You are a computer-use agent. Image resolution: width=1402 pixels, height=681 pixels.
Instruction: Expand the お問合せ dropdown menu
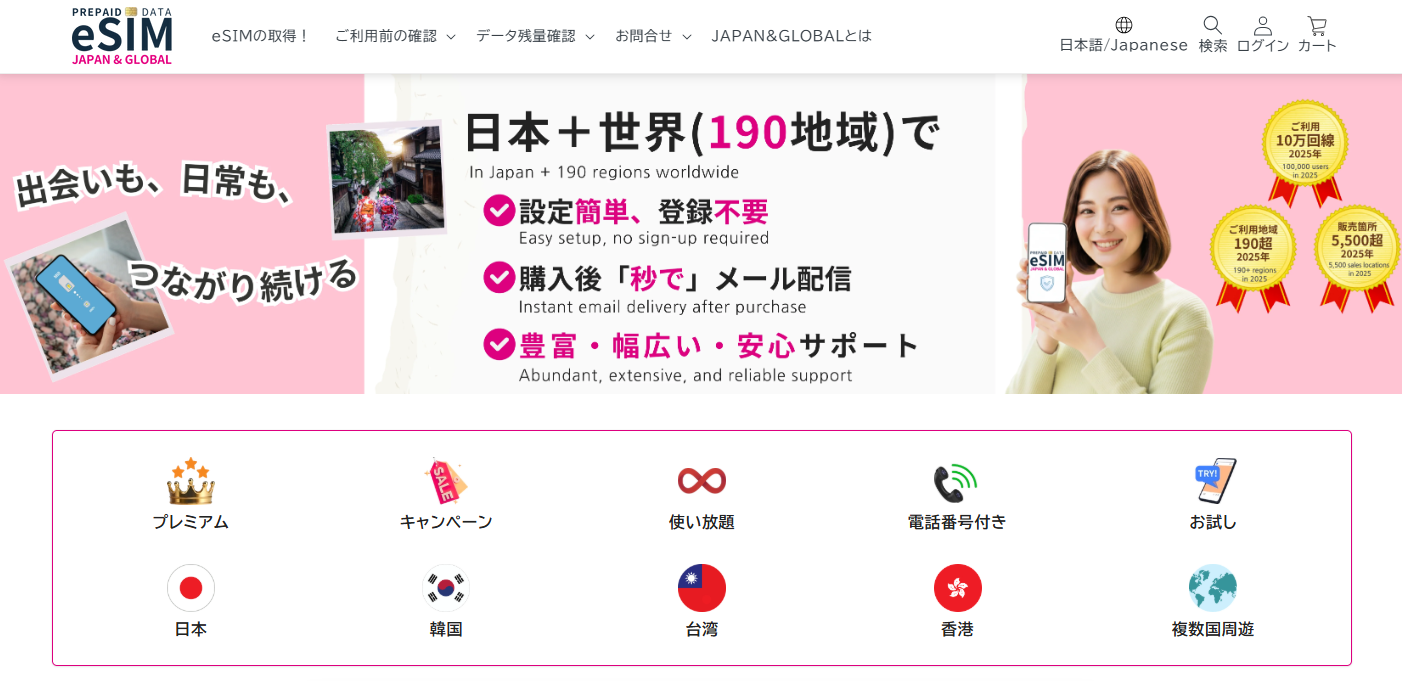click(x=653, y=36)
